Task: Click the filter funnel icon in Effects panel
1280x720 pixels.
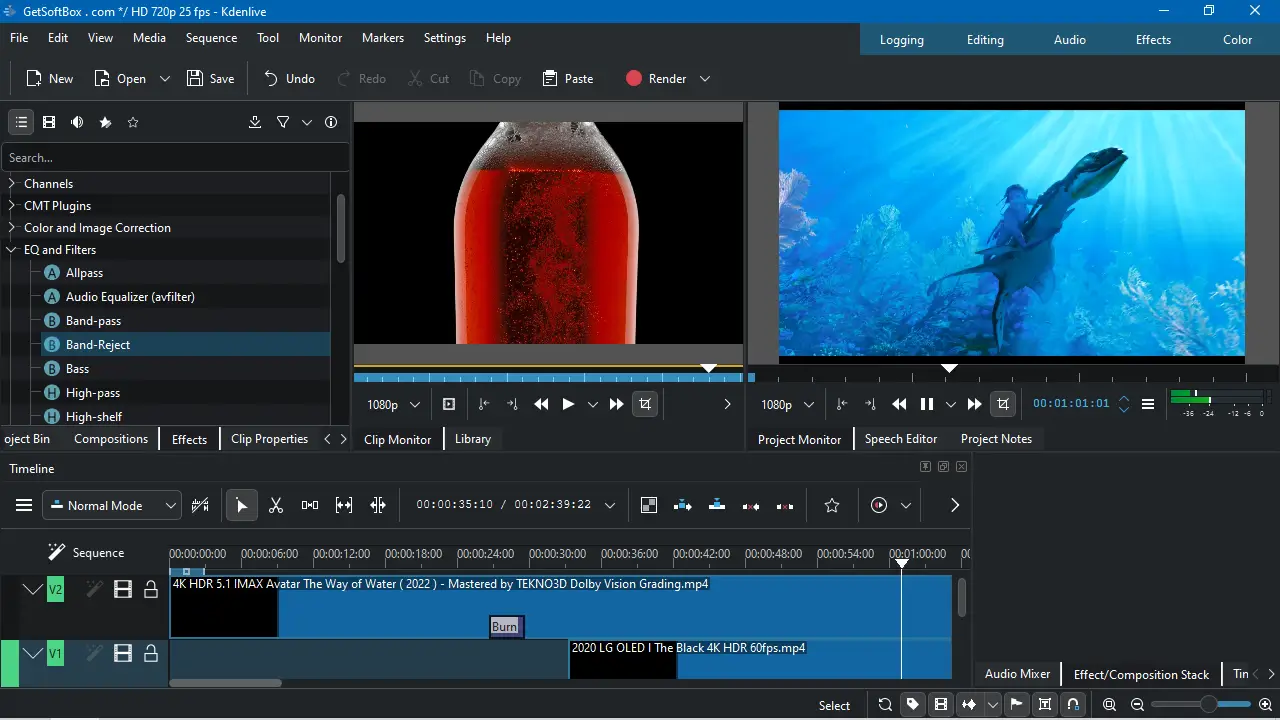Action: (283, 122)
